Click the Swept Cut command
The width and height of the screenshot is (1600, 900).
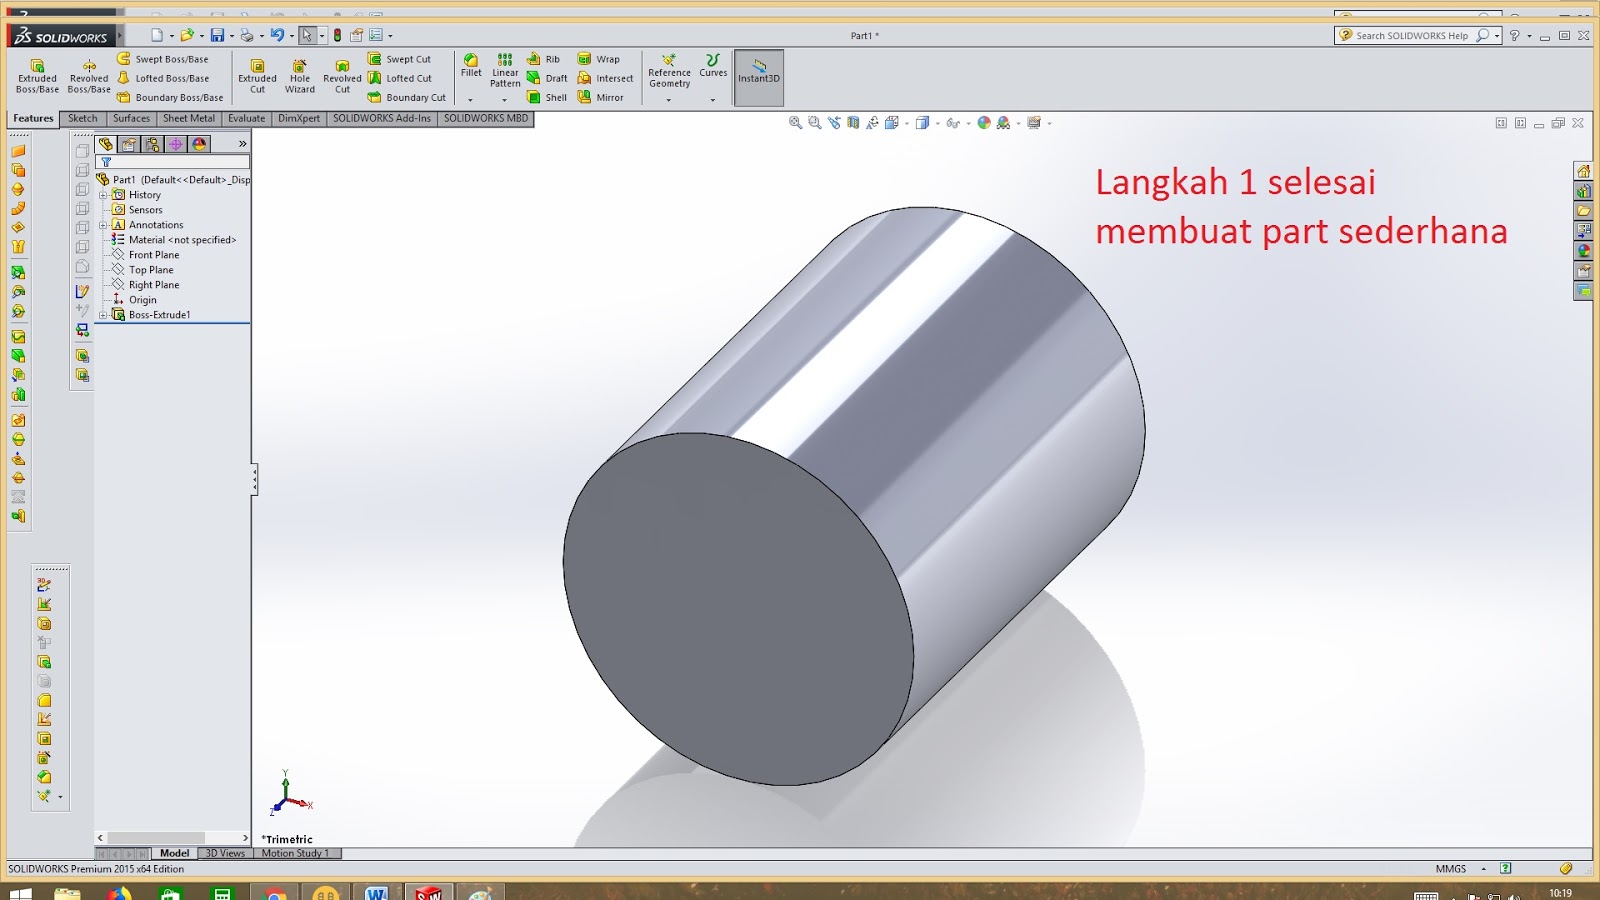coord(404,58)
